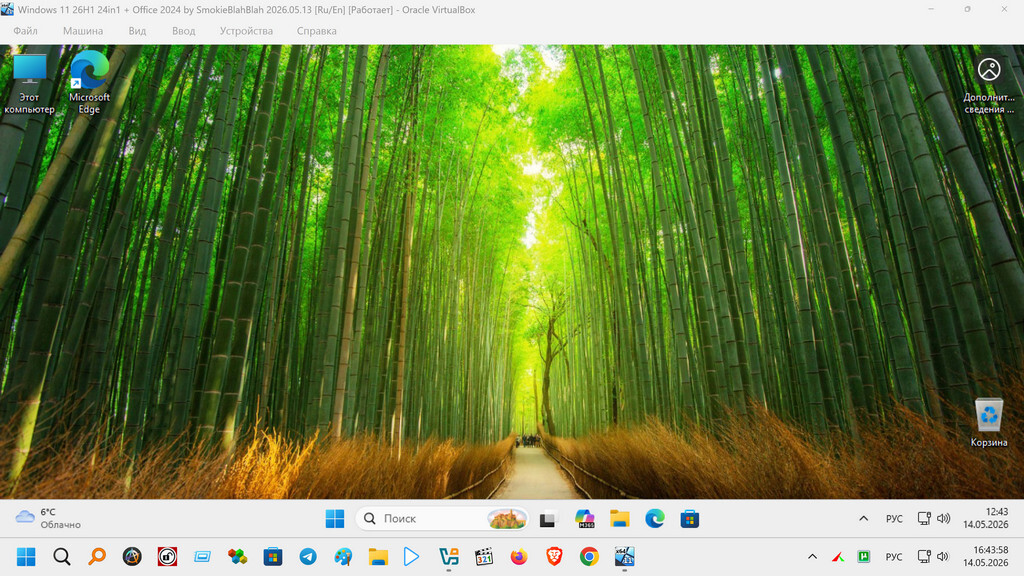Switch guest input language РУС indicator
Viewport: 1024px width, 576px height.
click(894, 519)
